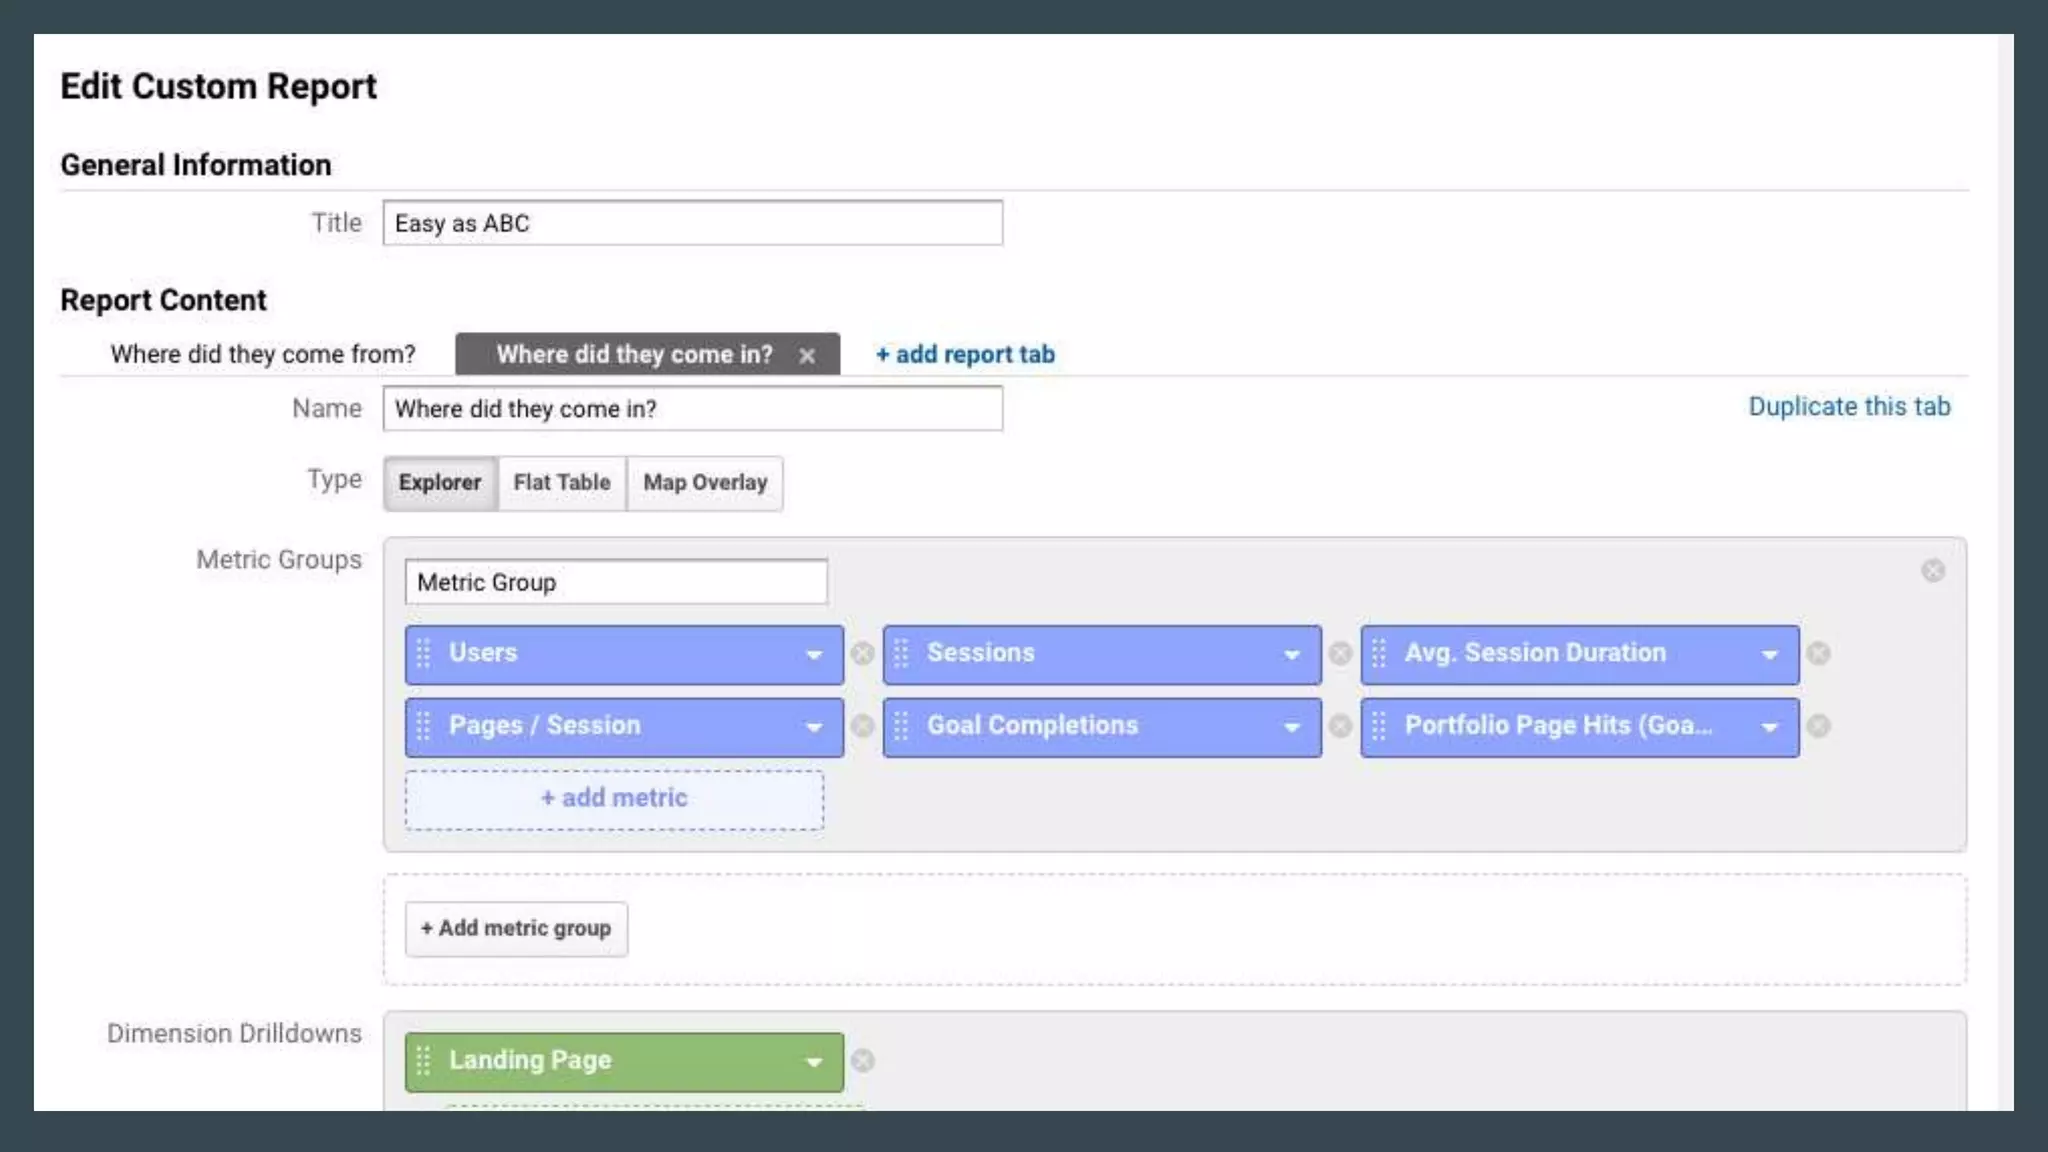Remove the Avg. Session Duration metric

[x=1818, y=654]
